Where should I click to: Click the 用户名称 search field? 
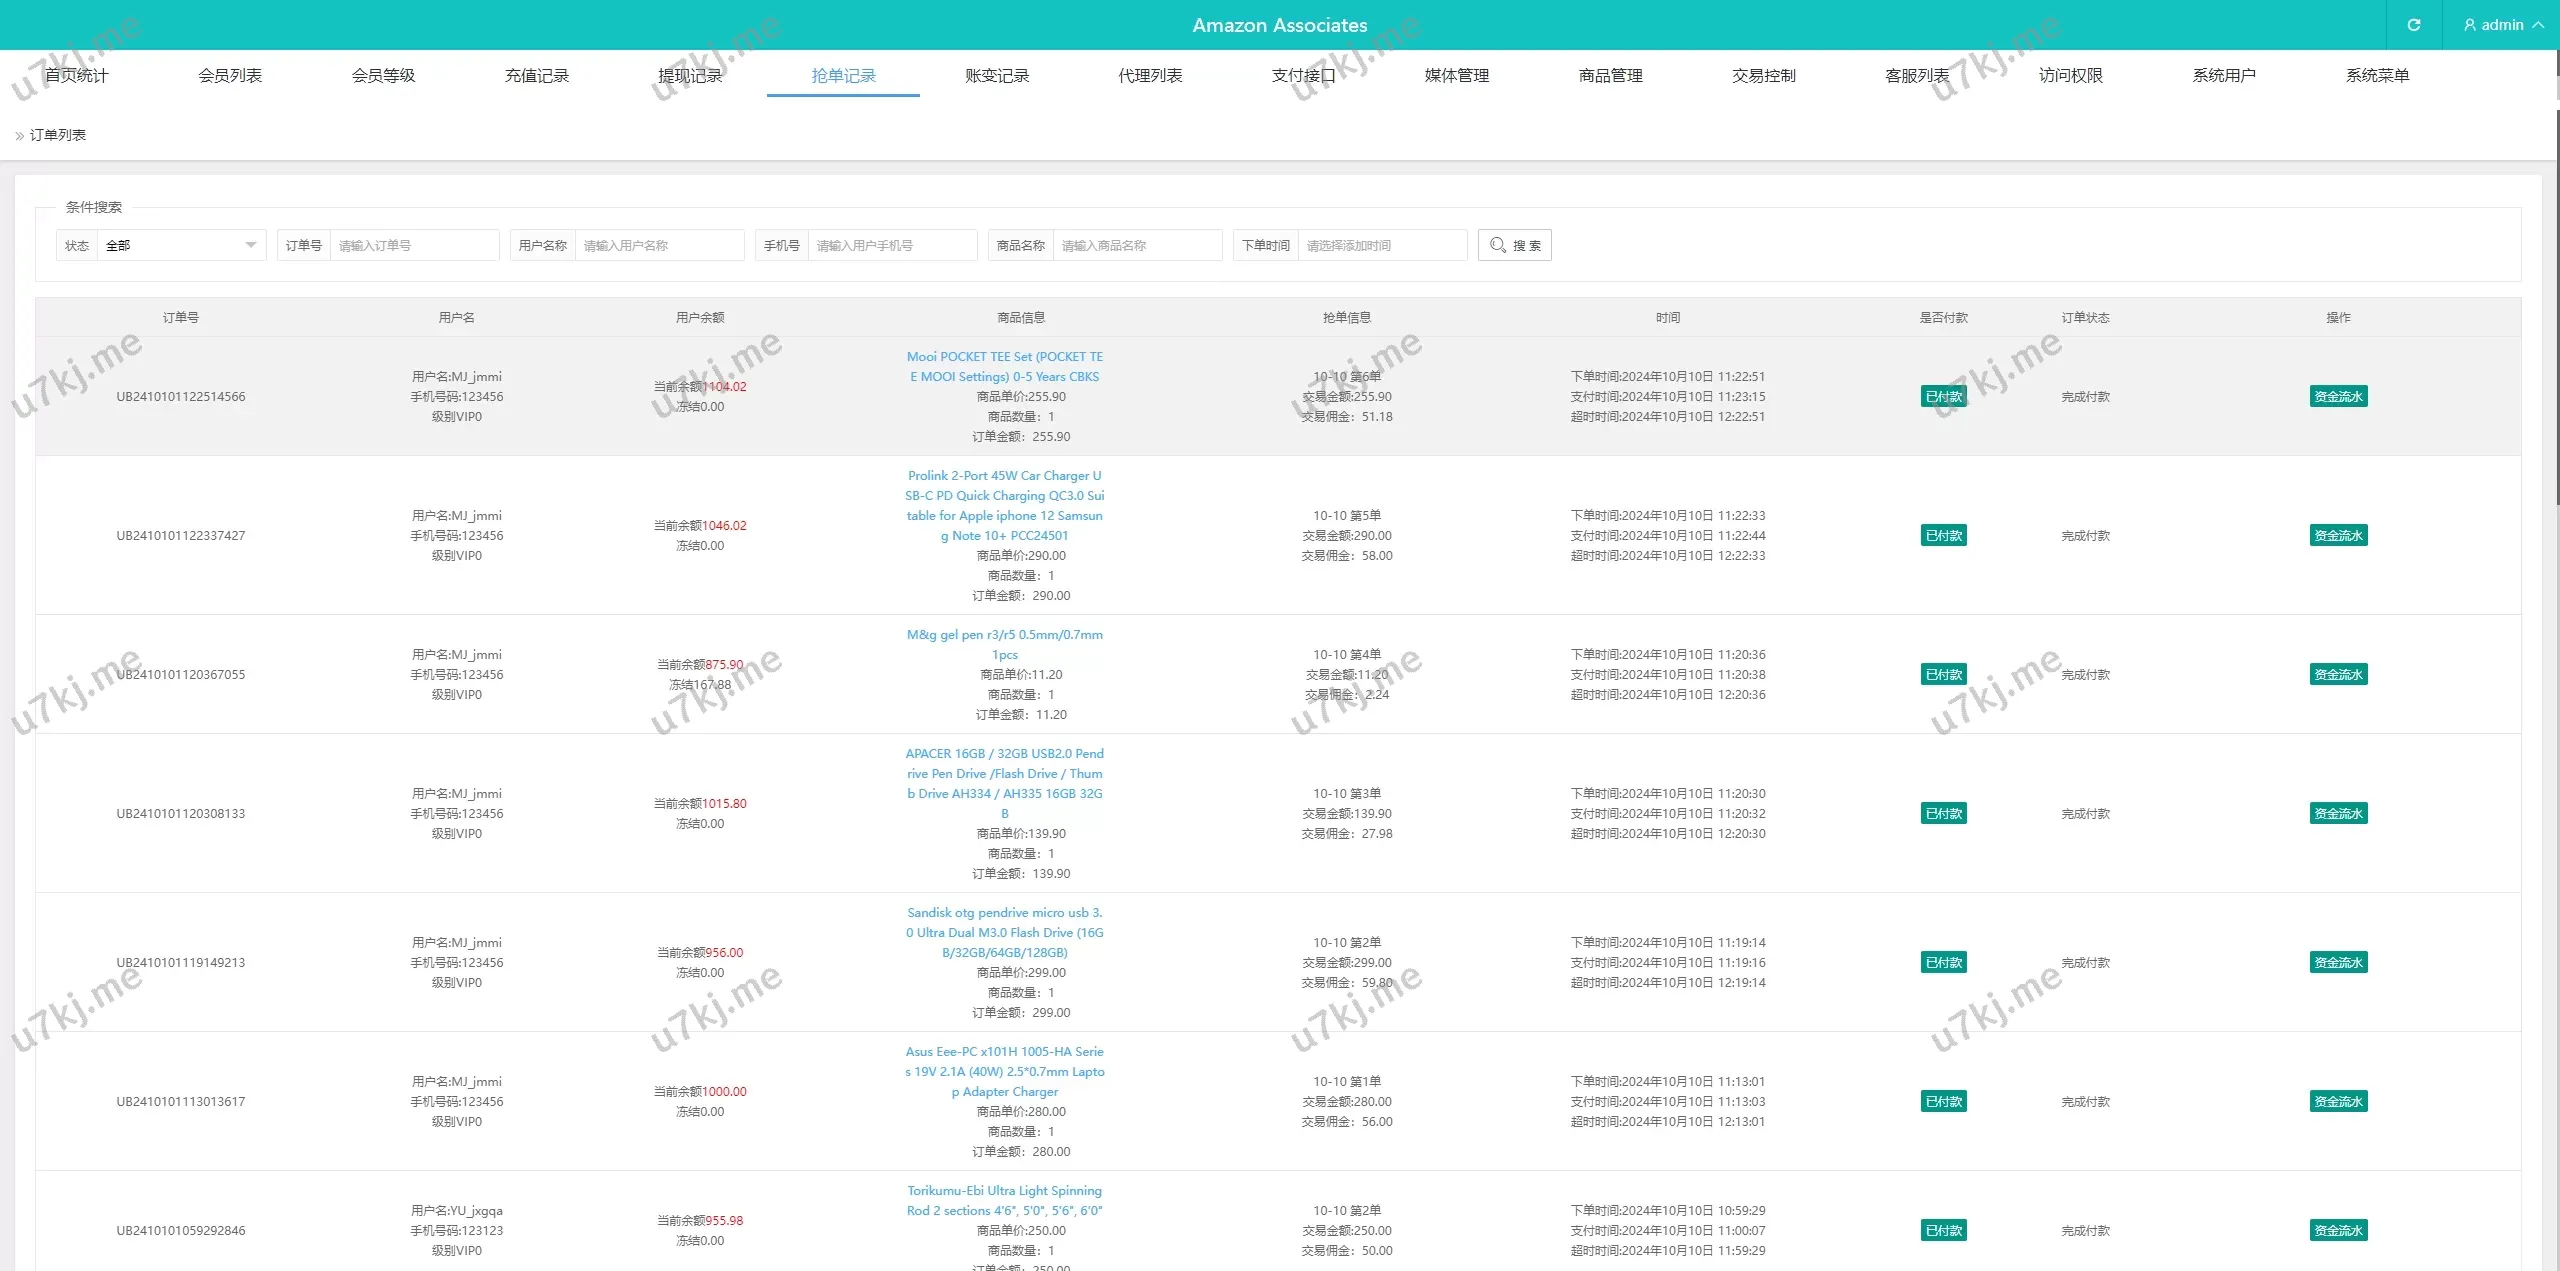pyautogui.click(x=658, y=245)
